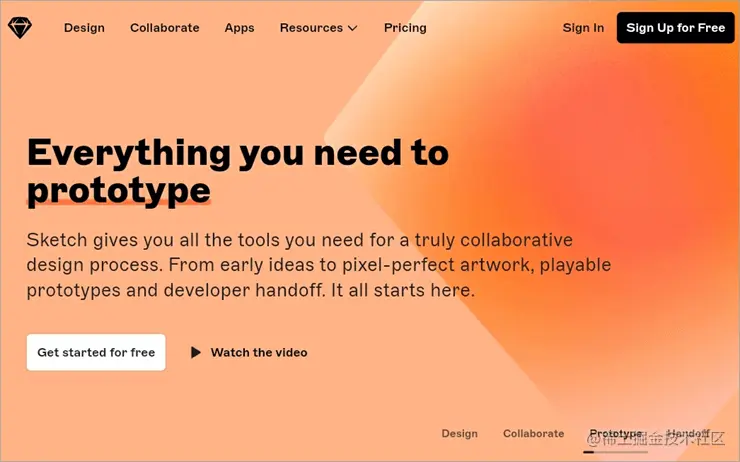Click the Sign Up for Free button
Viewport: 740px width, 462px height.
(675, 28)
